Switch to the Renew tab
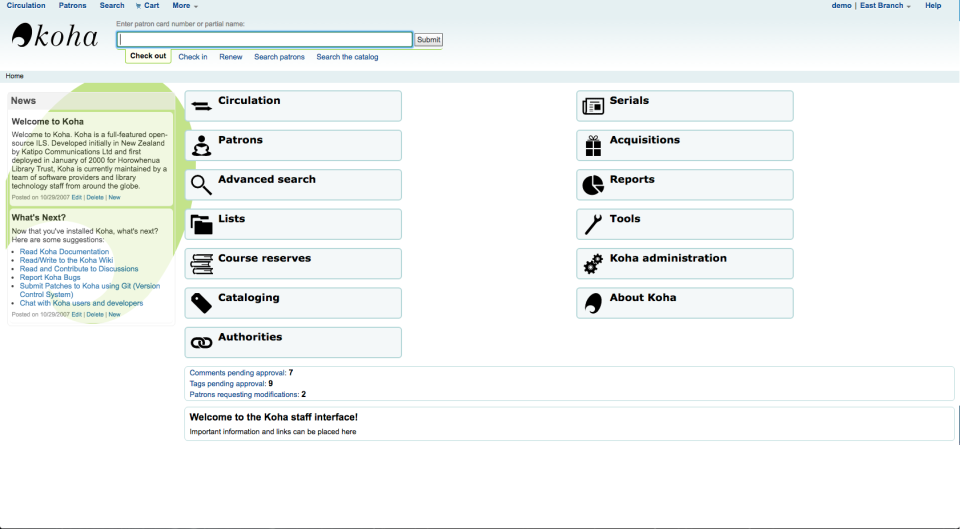The width and height of the screenshot is (960, 529). point(231,57)
